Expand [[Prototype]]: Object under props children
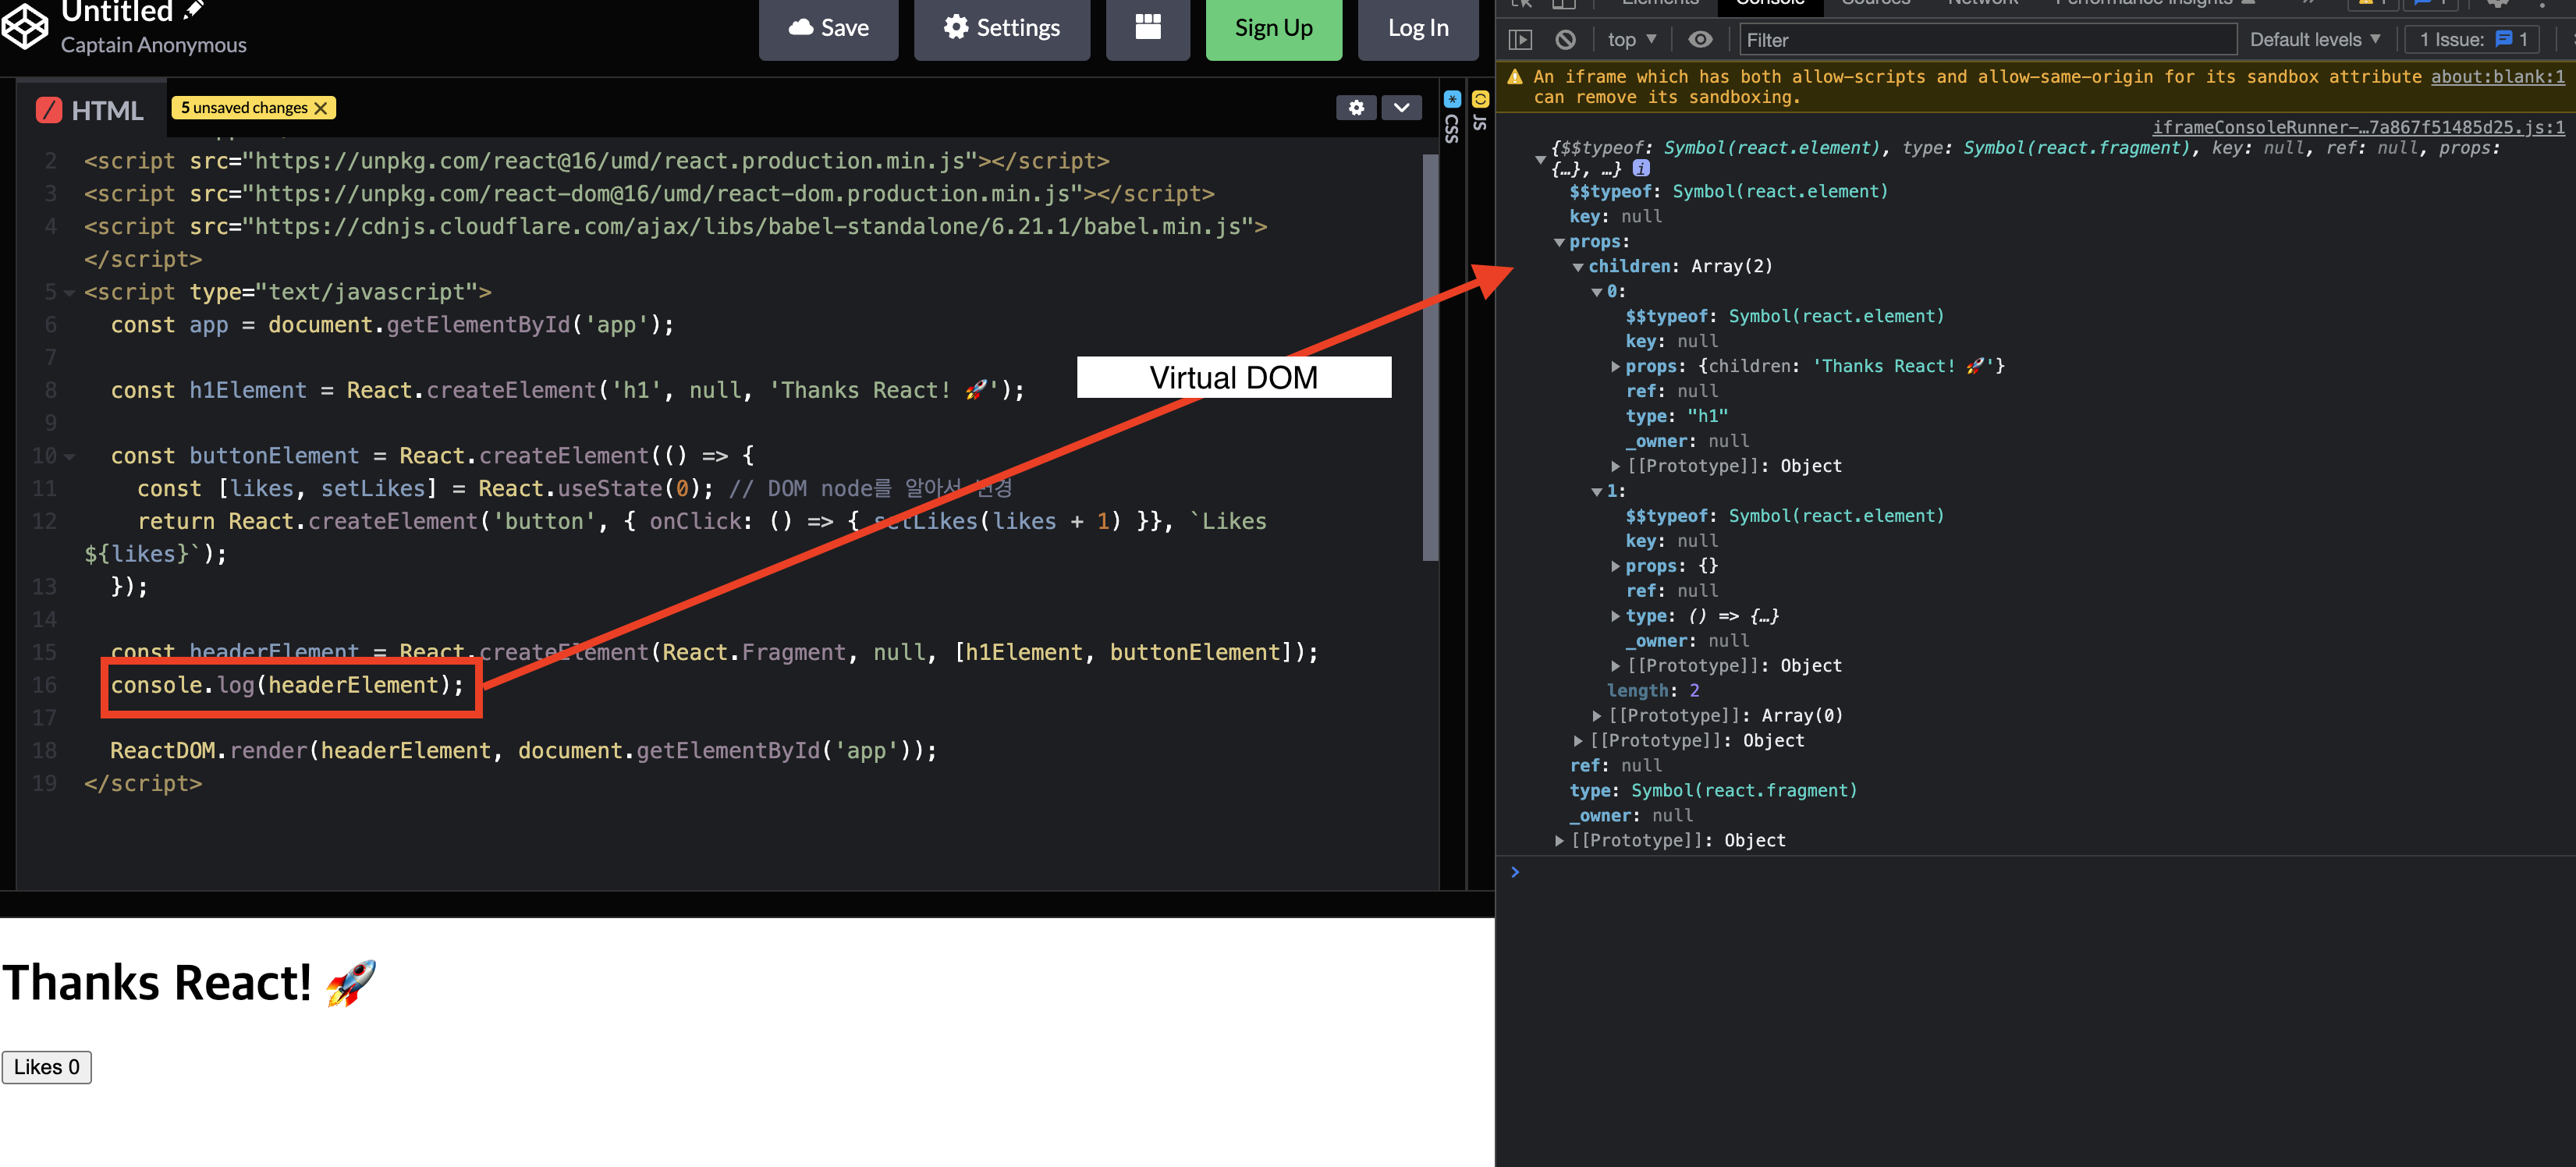The image size is (2576, 1167). pos(1578,741)
